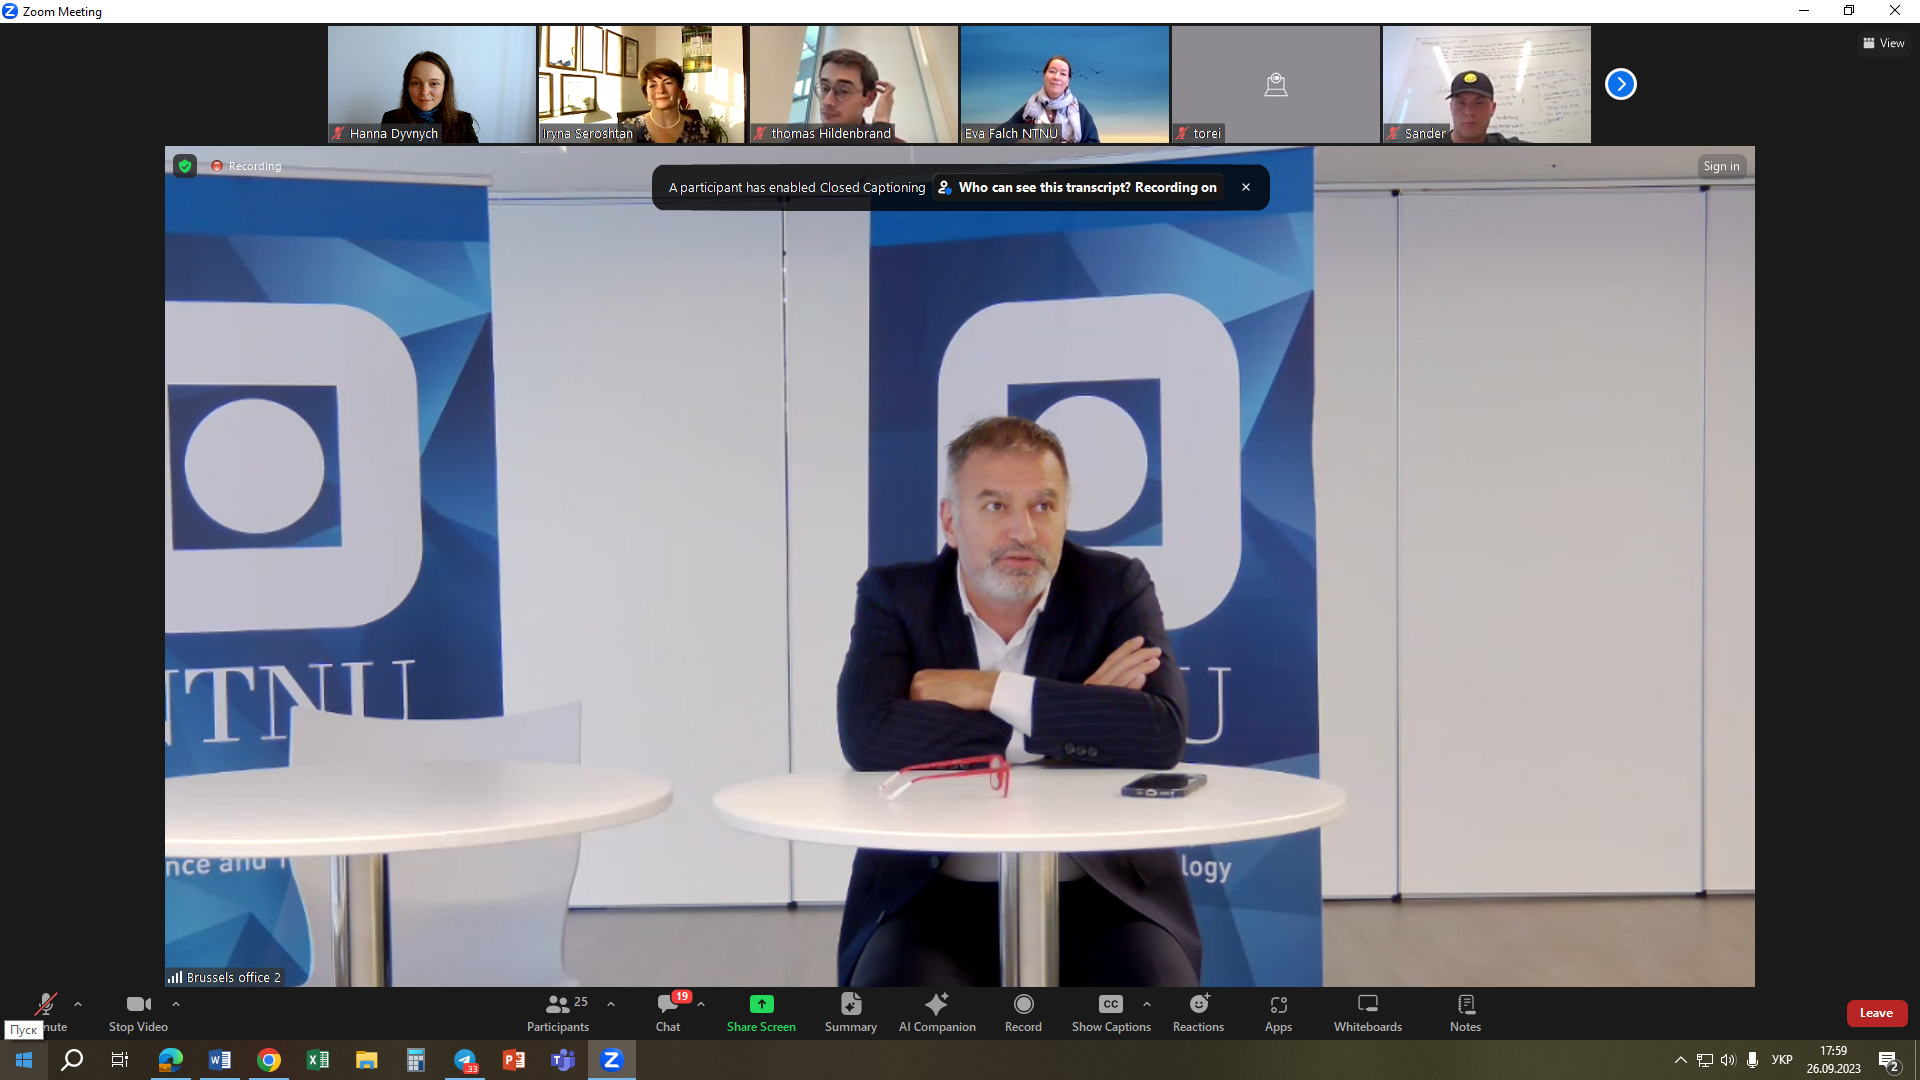Open the Reactions picker

[x=1198, y=1011]
